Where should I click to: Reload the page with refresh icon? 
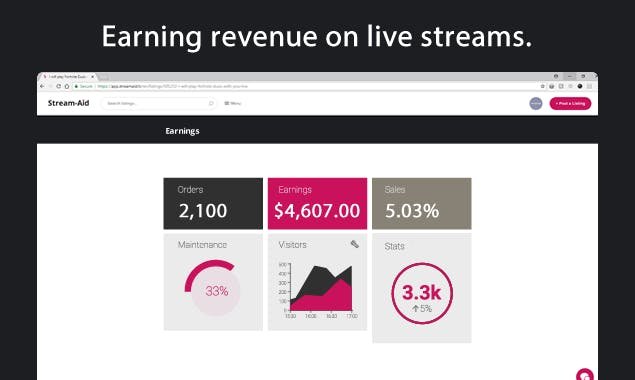click(x=58, y=86)
